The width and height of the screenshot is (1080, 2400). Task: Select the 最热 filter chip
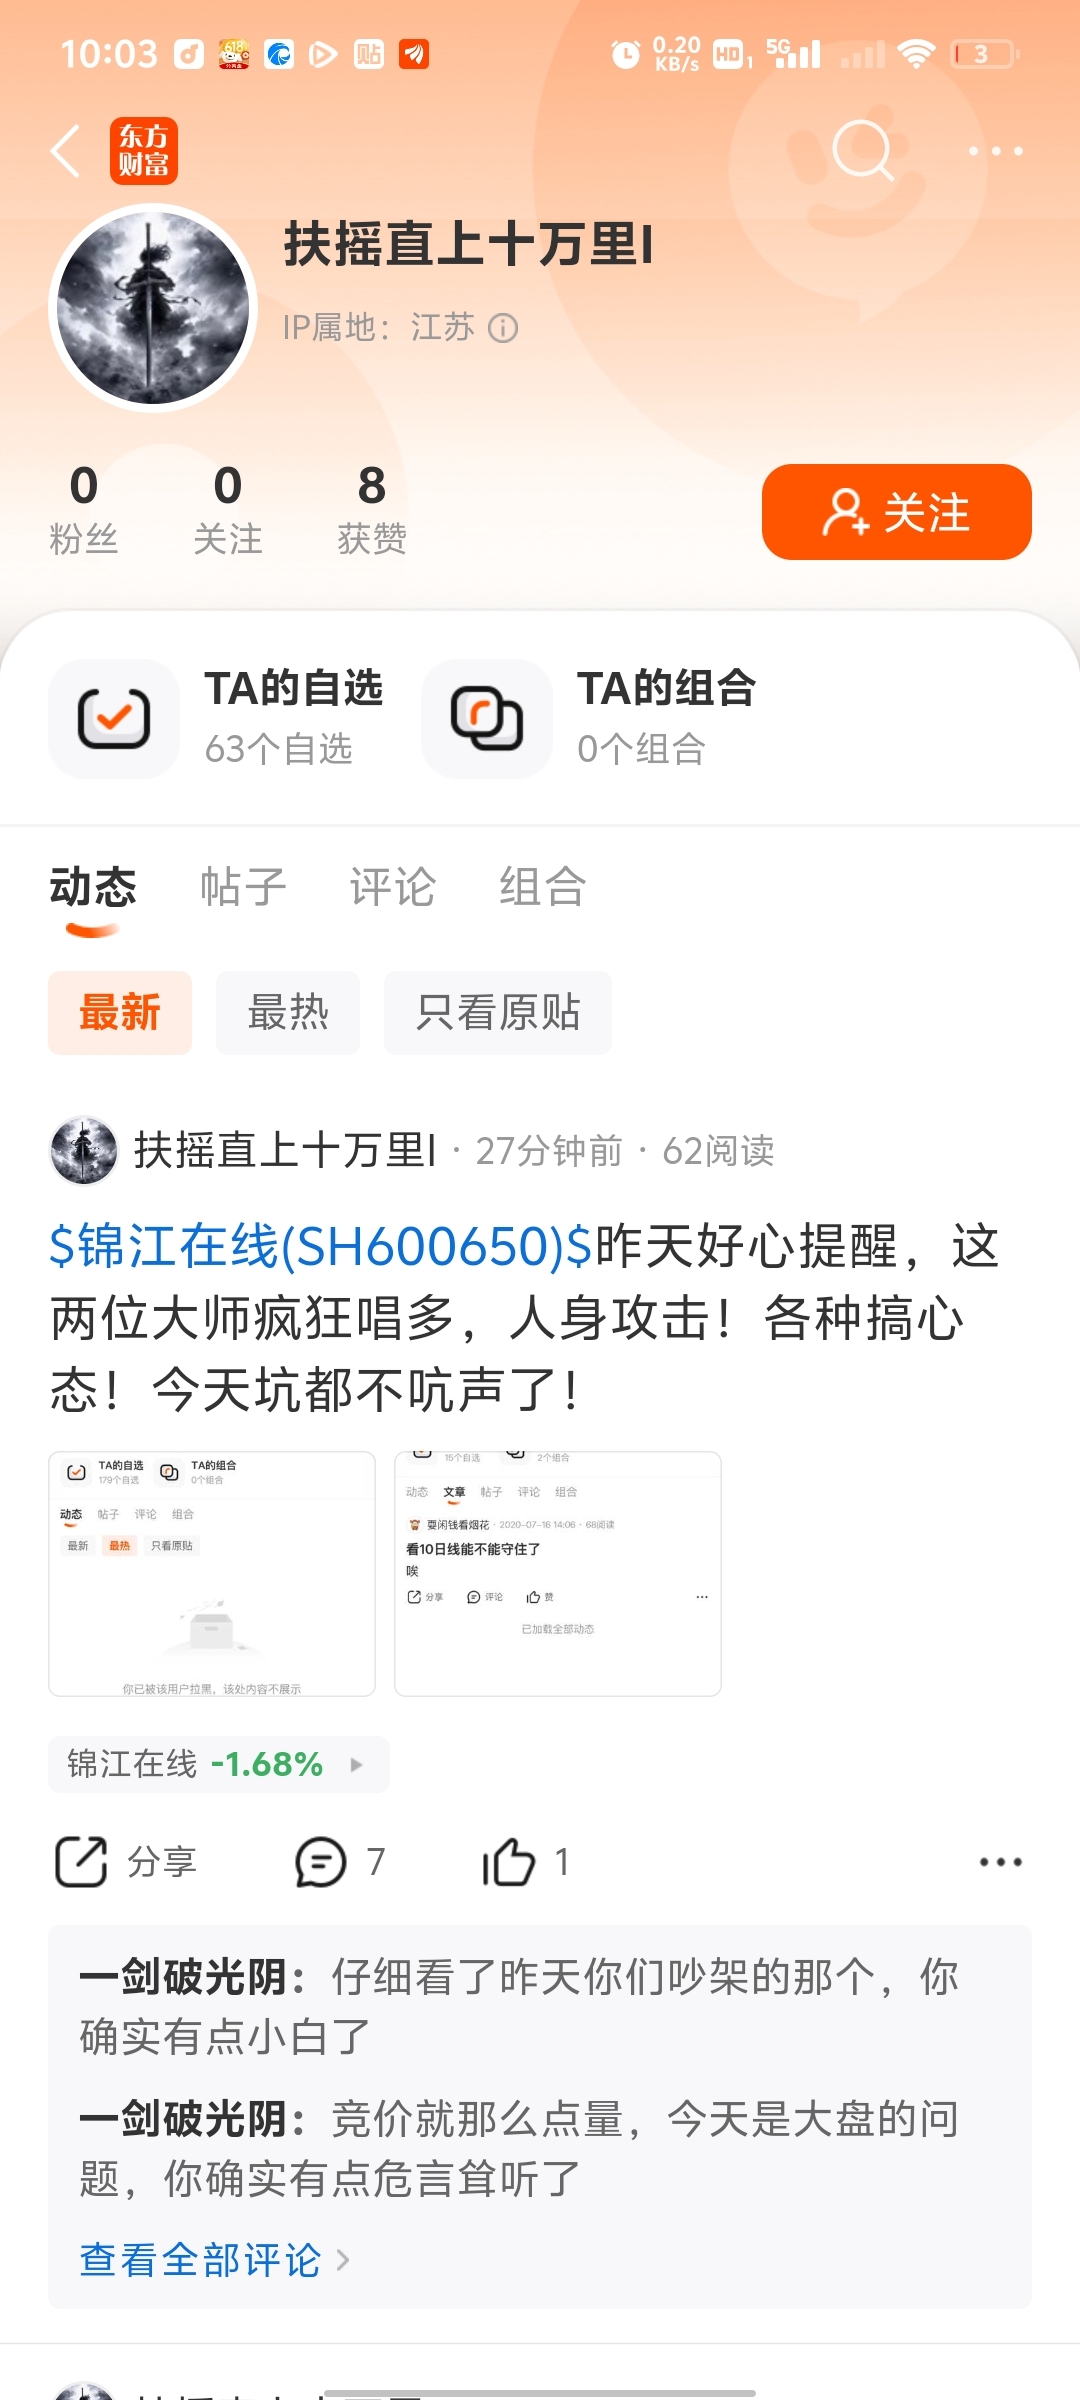pos(288,1012)
